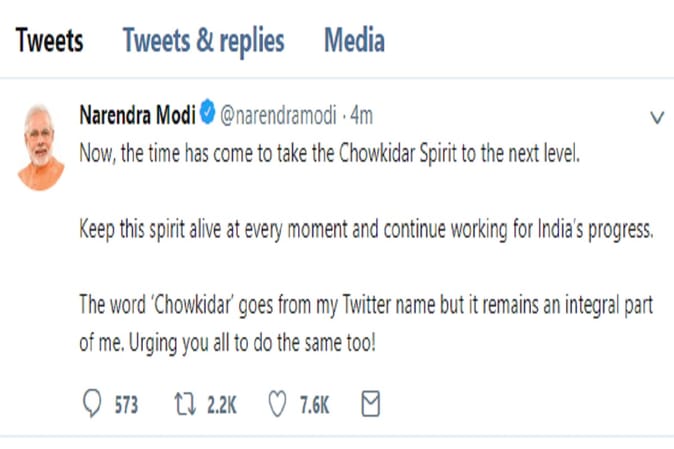Image resolution: width=674 pixels, height=449 pixels.
Task: Click the blue verified badge
Action: pos(206,116)
